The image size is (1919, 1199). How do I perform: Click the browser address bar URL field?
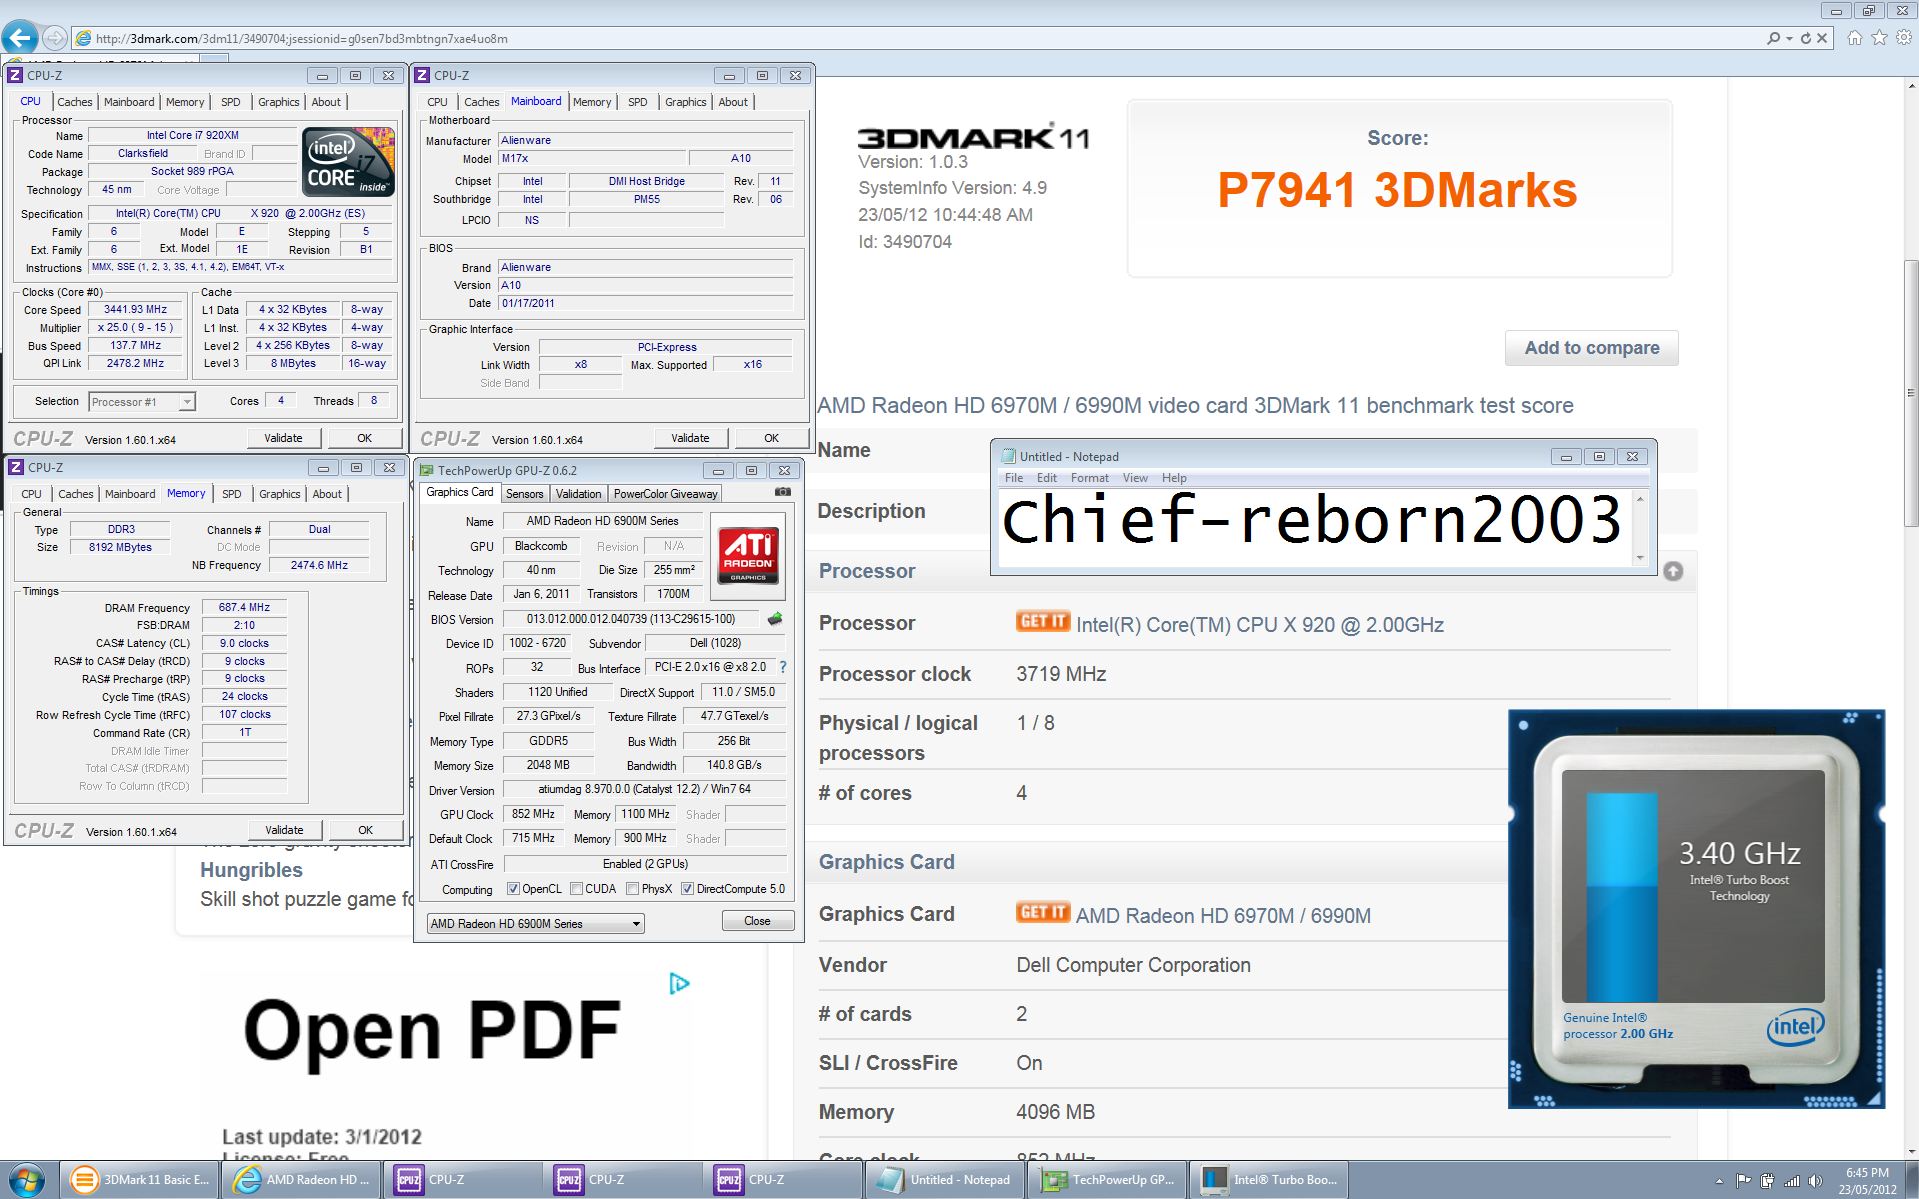pos(920,38)
